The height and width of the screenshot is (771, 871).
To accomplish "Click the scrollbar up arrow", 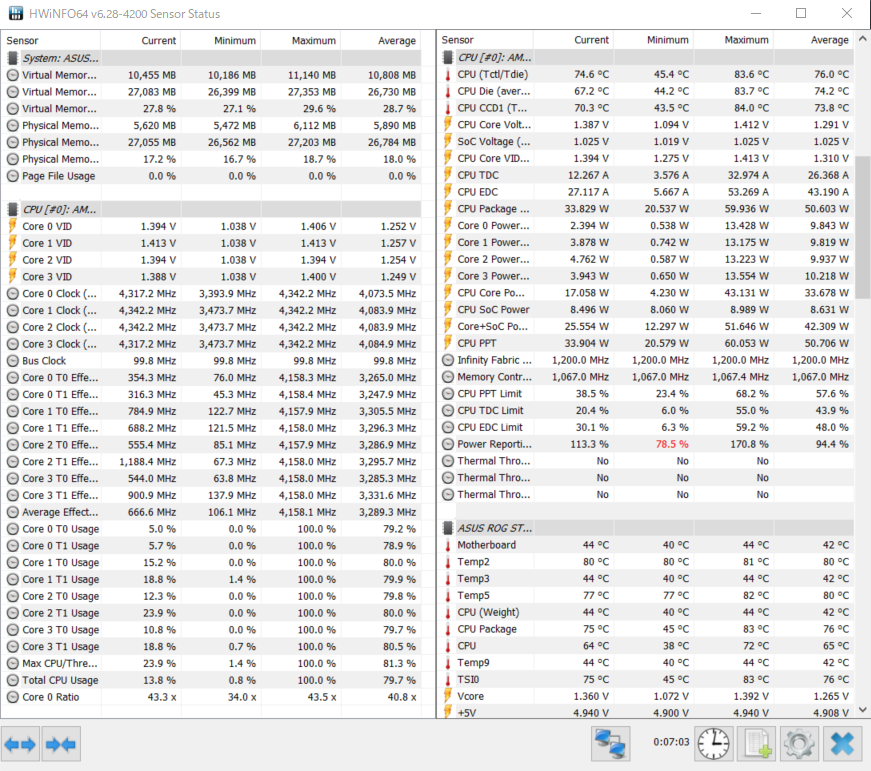I will [x=862, y=39].
